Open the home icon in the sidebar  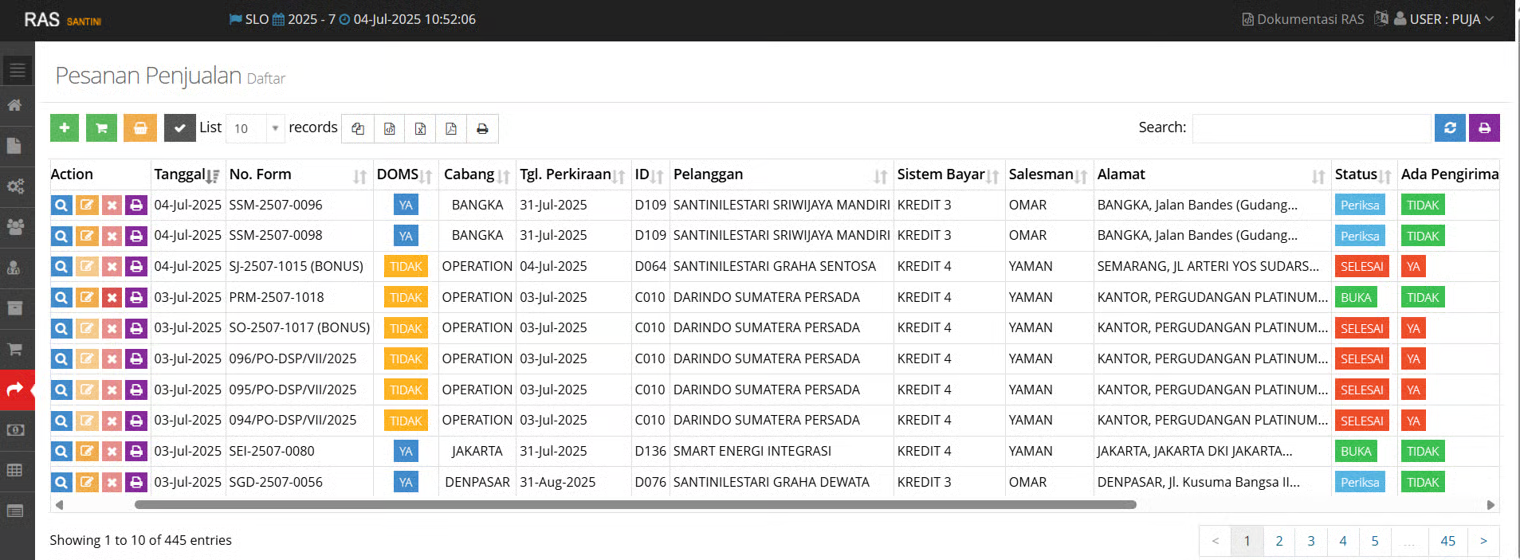tap(15, 106)
